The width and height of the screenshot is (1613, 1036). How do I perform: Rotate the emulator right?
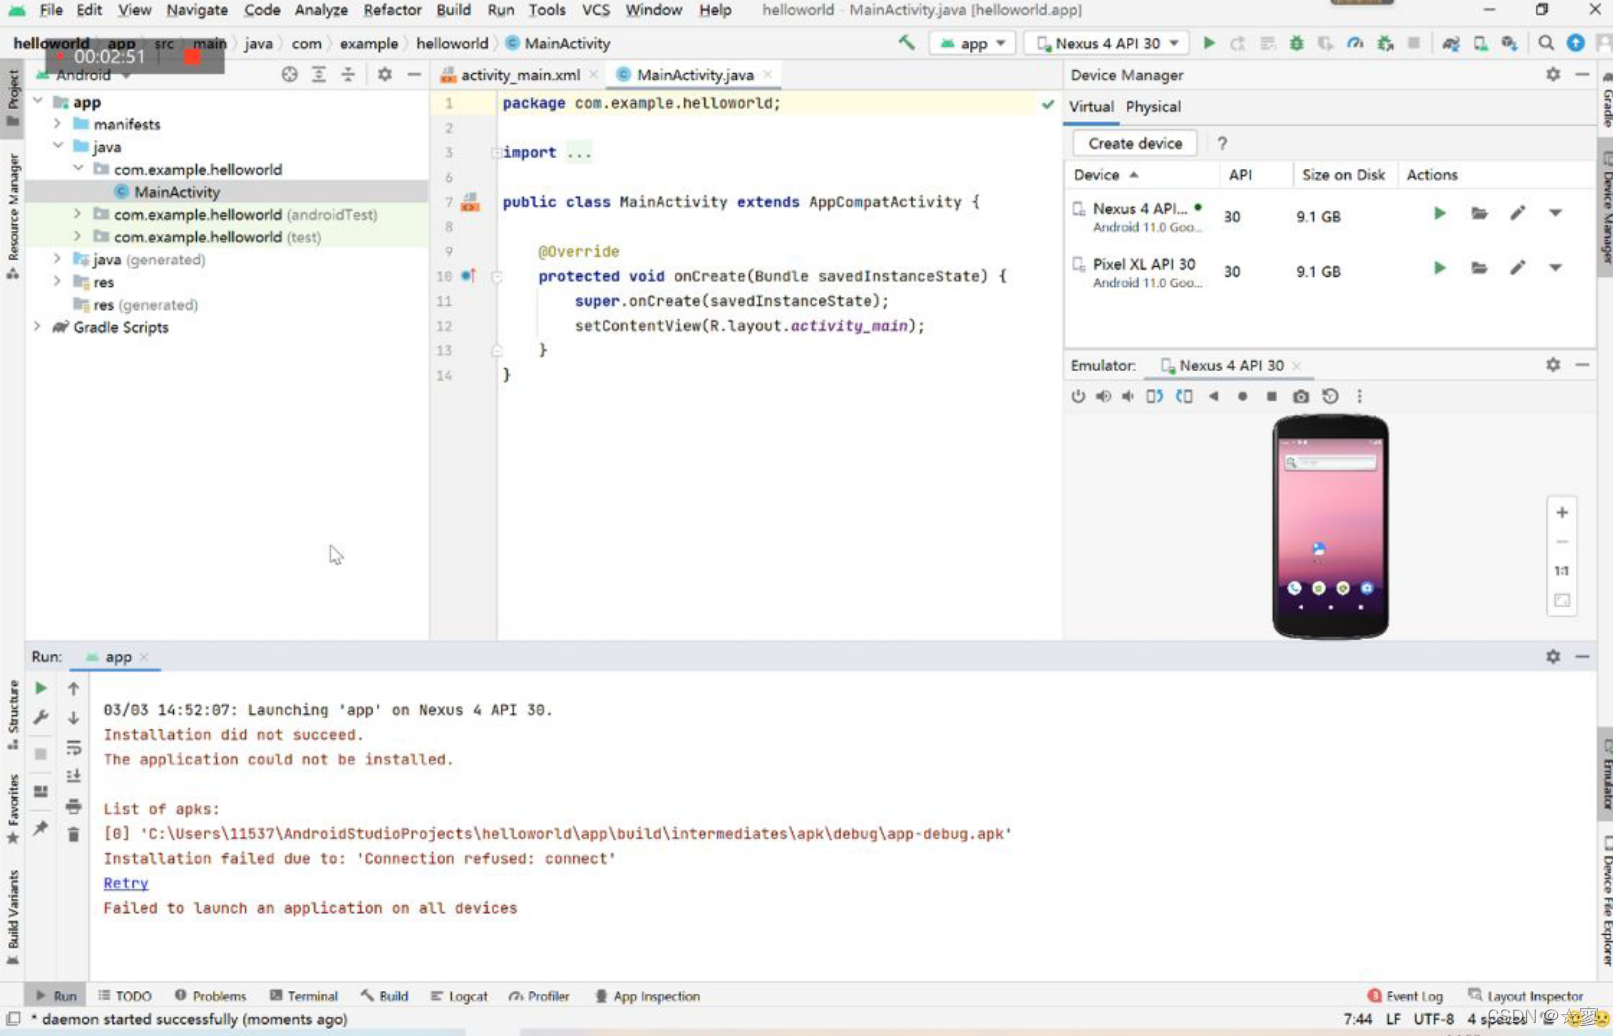click(1184, 396)
